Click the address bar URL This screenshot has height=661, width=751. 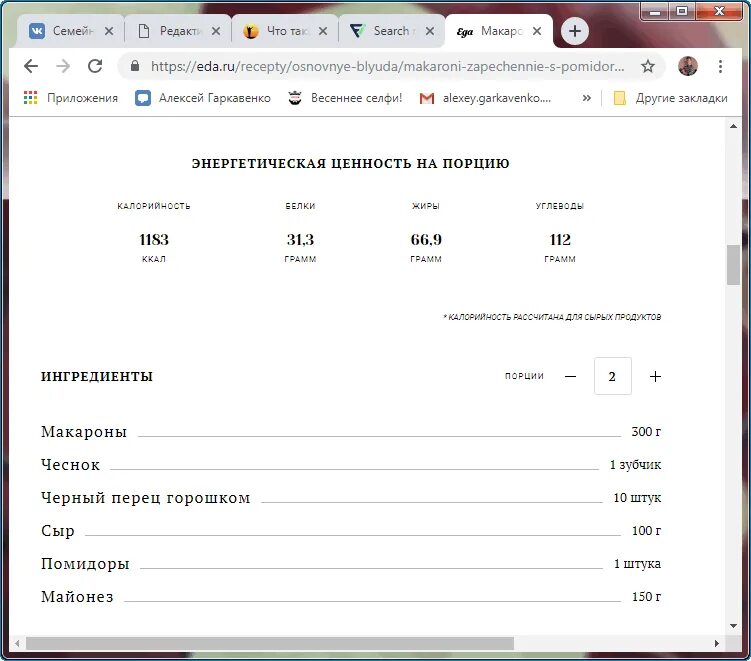click(x=387, y=66)
